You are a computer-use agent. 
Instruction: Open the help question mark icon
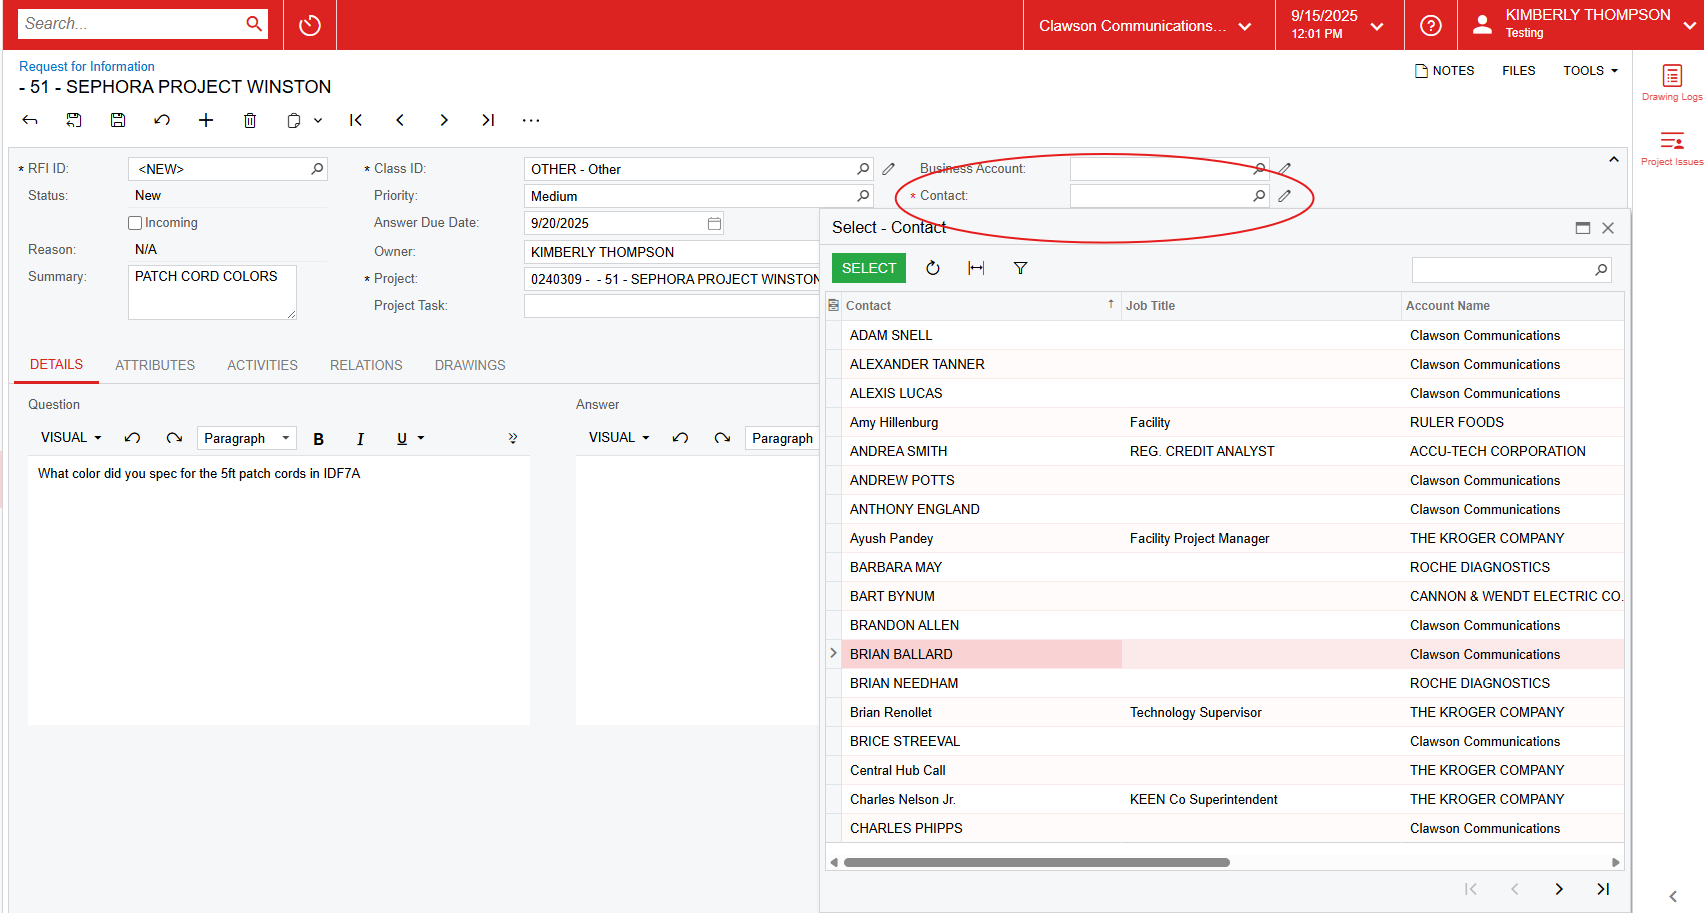pyautogui.click(x=1431, y=25)
